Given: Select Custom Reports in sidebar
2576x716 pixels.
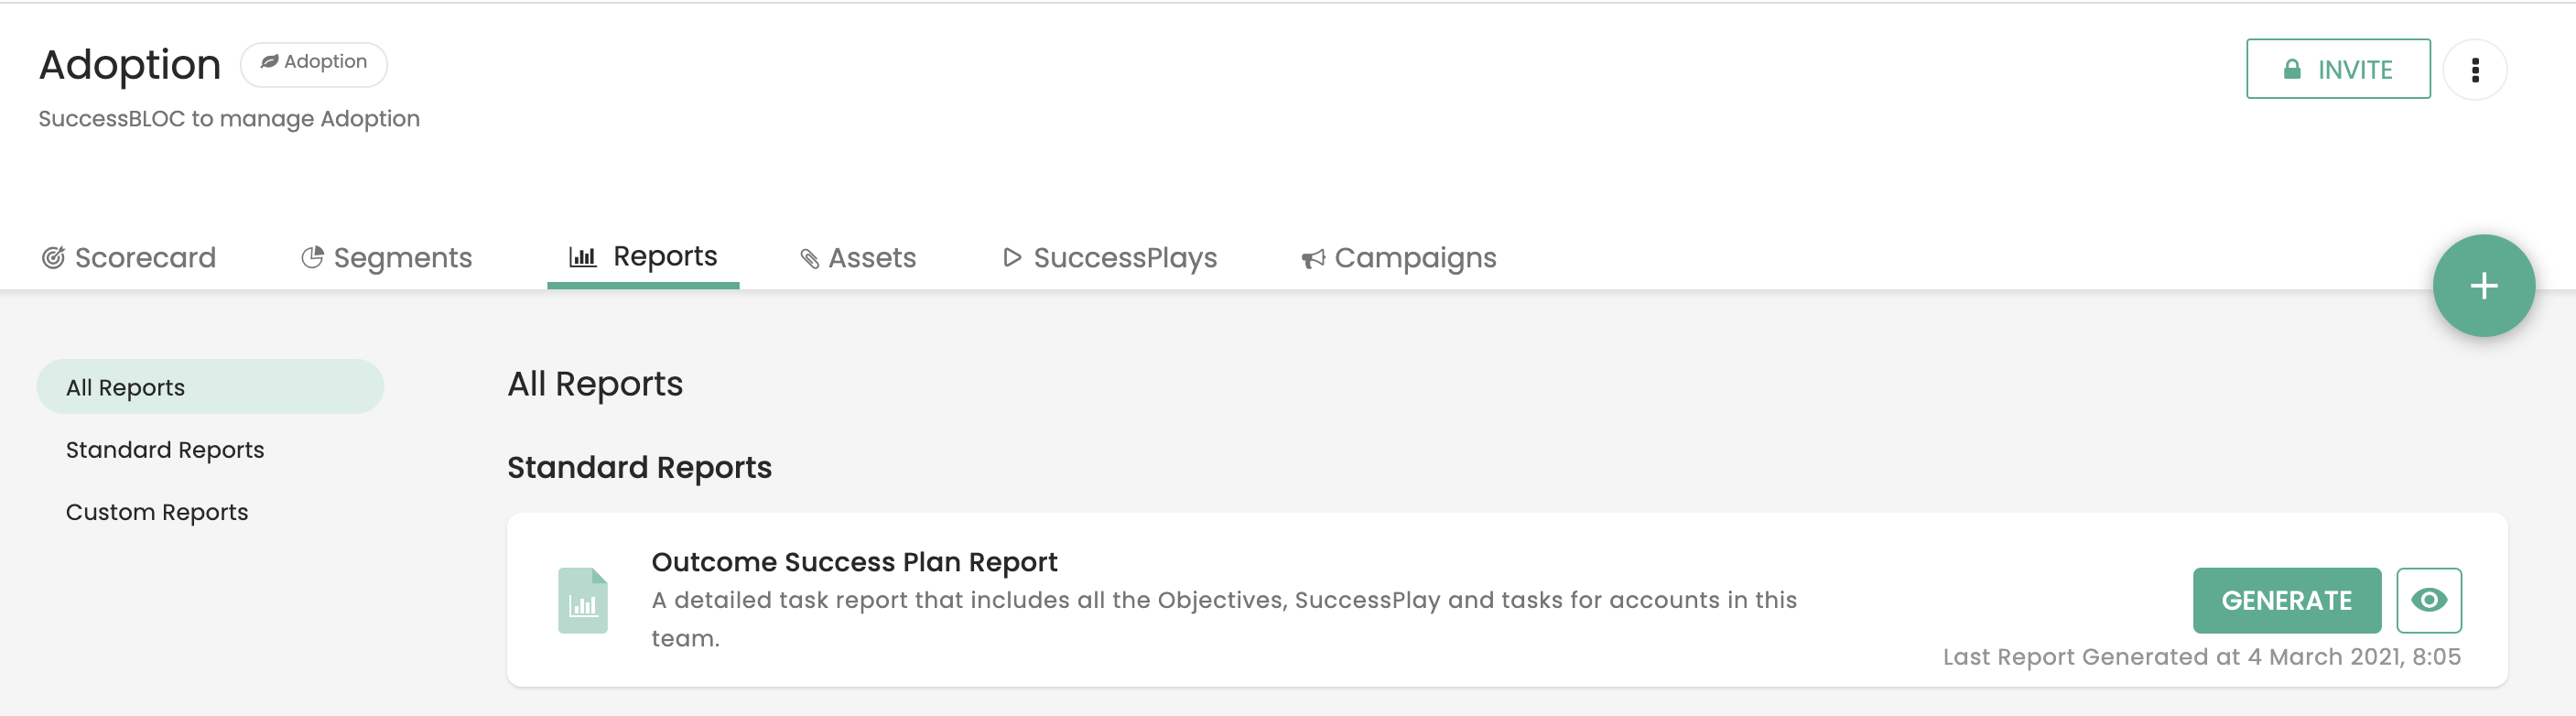Looking at the screenshot, I should tap(157, 512).
